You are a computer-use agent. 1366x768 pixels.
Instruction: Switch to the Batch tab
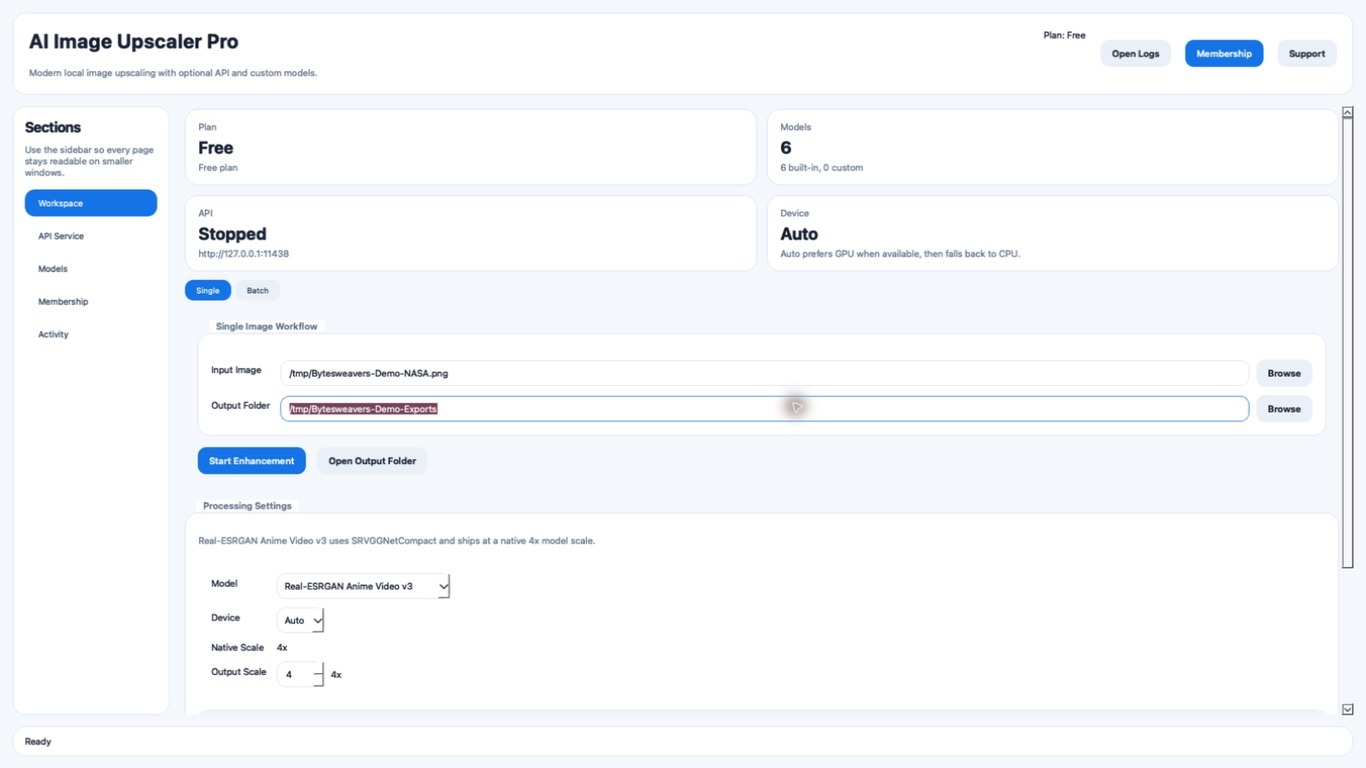[258, 290]
